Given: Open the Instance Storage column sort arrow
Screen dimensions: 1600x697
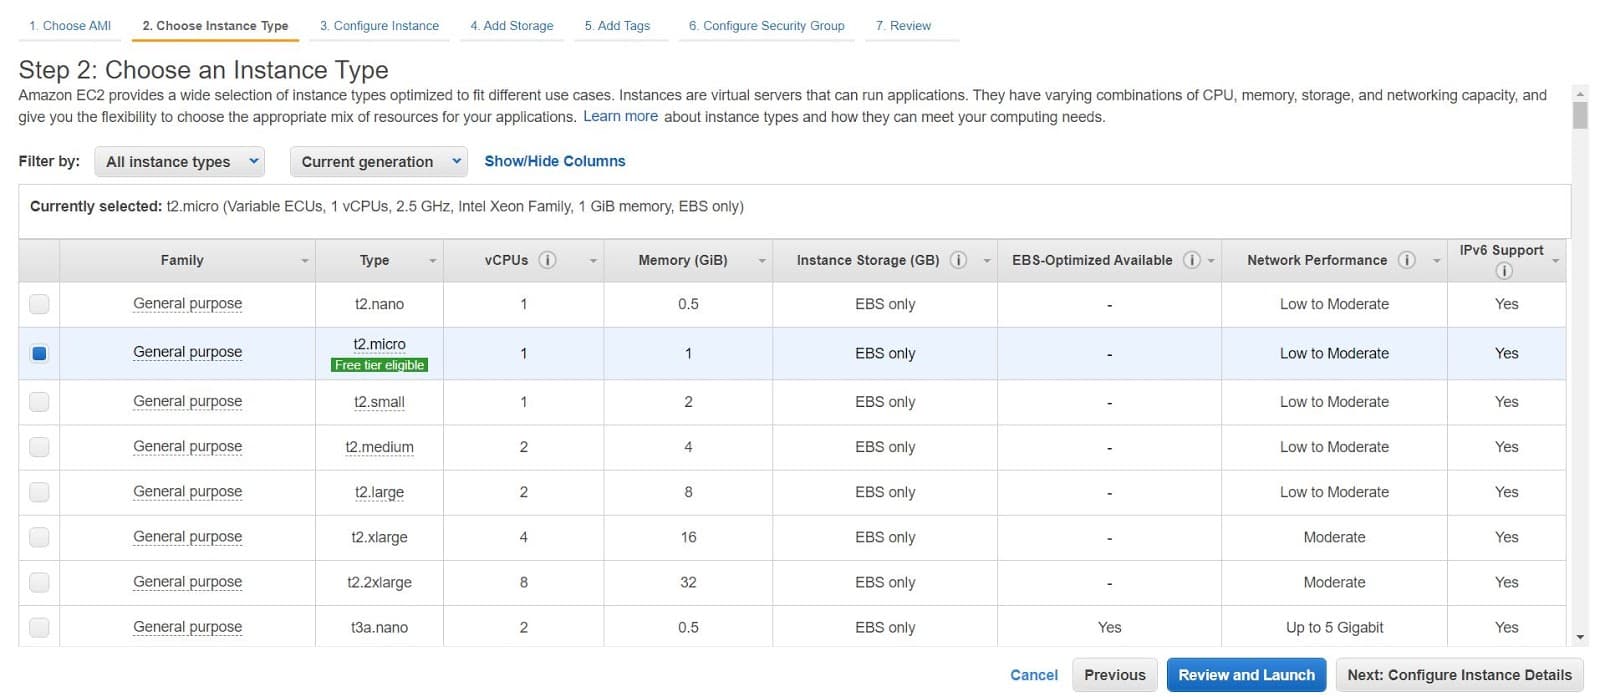Looking at the screenshot, I should point(986,261).
